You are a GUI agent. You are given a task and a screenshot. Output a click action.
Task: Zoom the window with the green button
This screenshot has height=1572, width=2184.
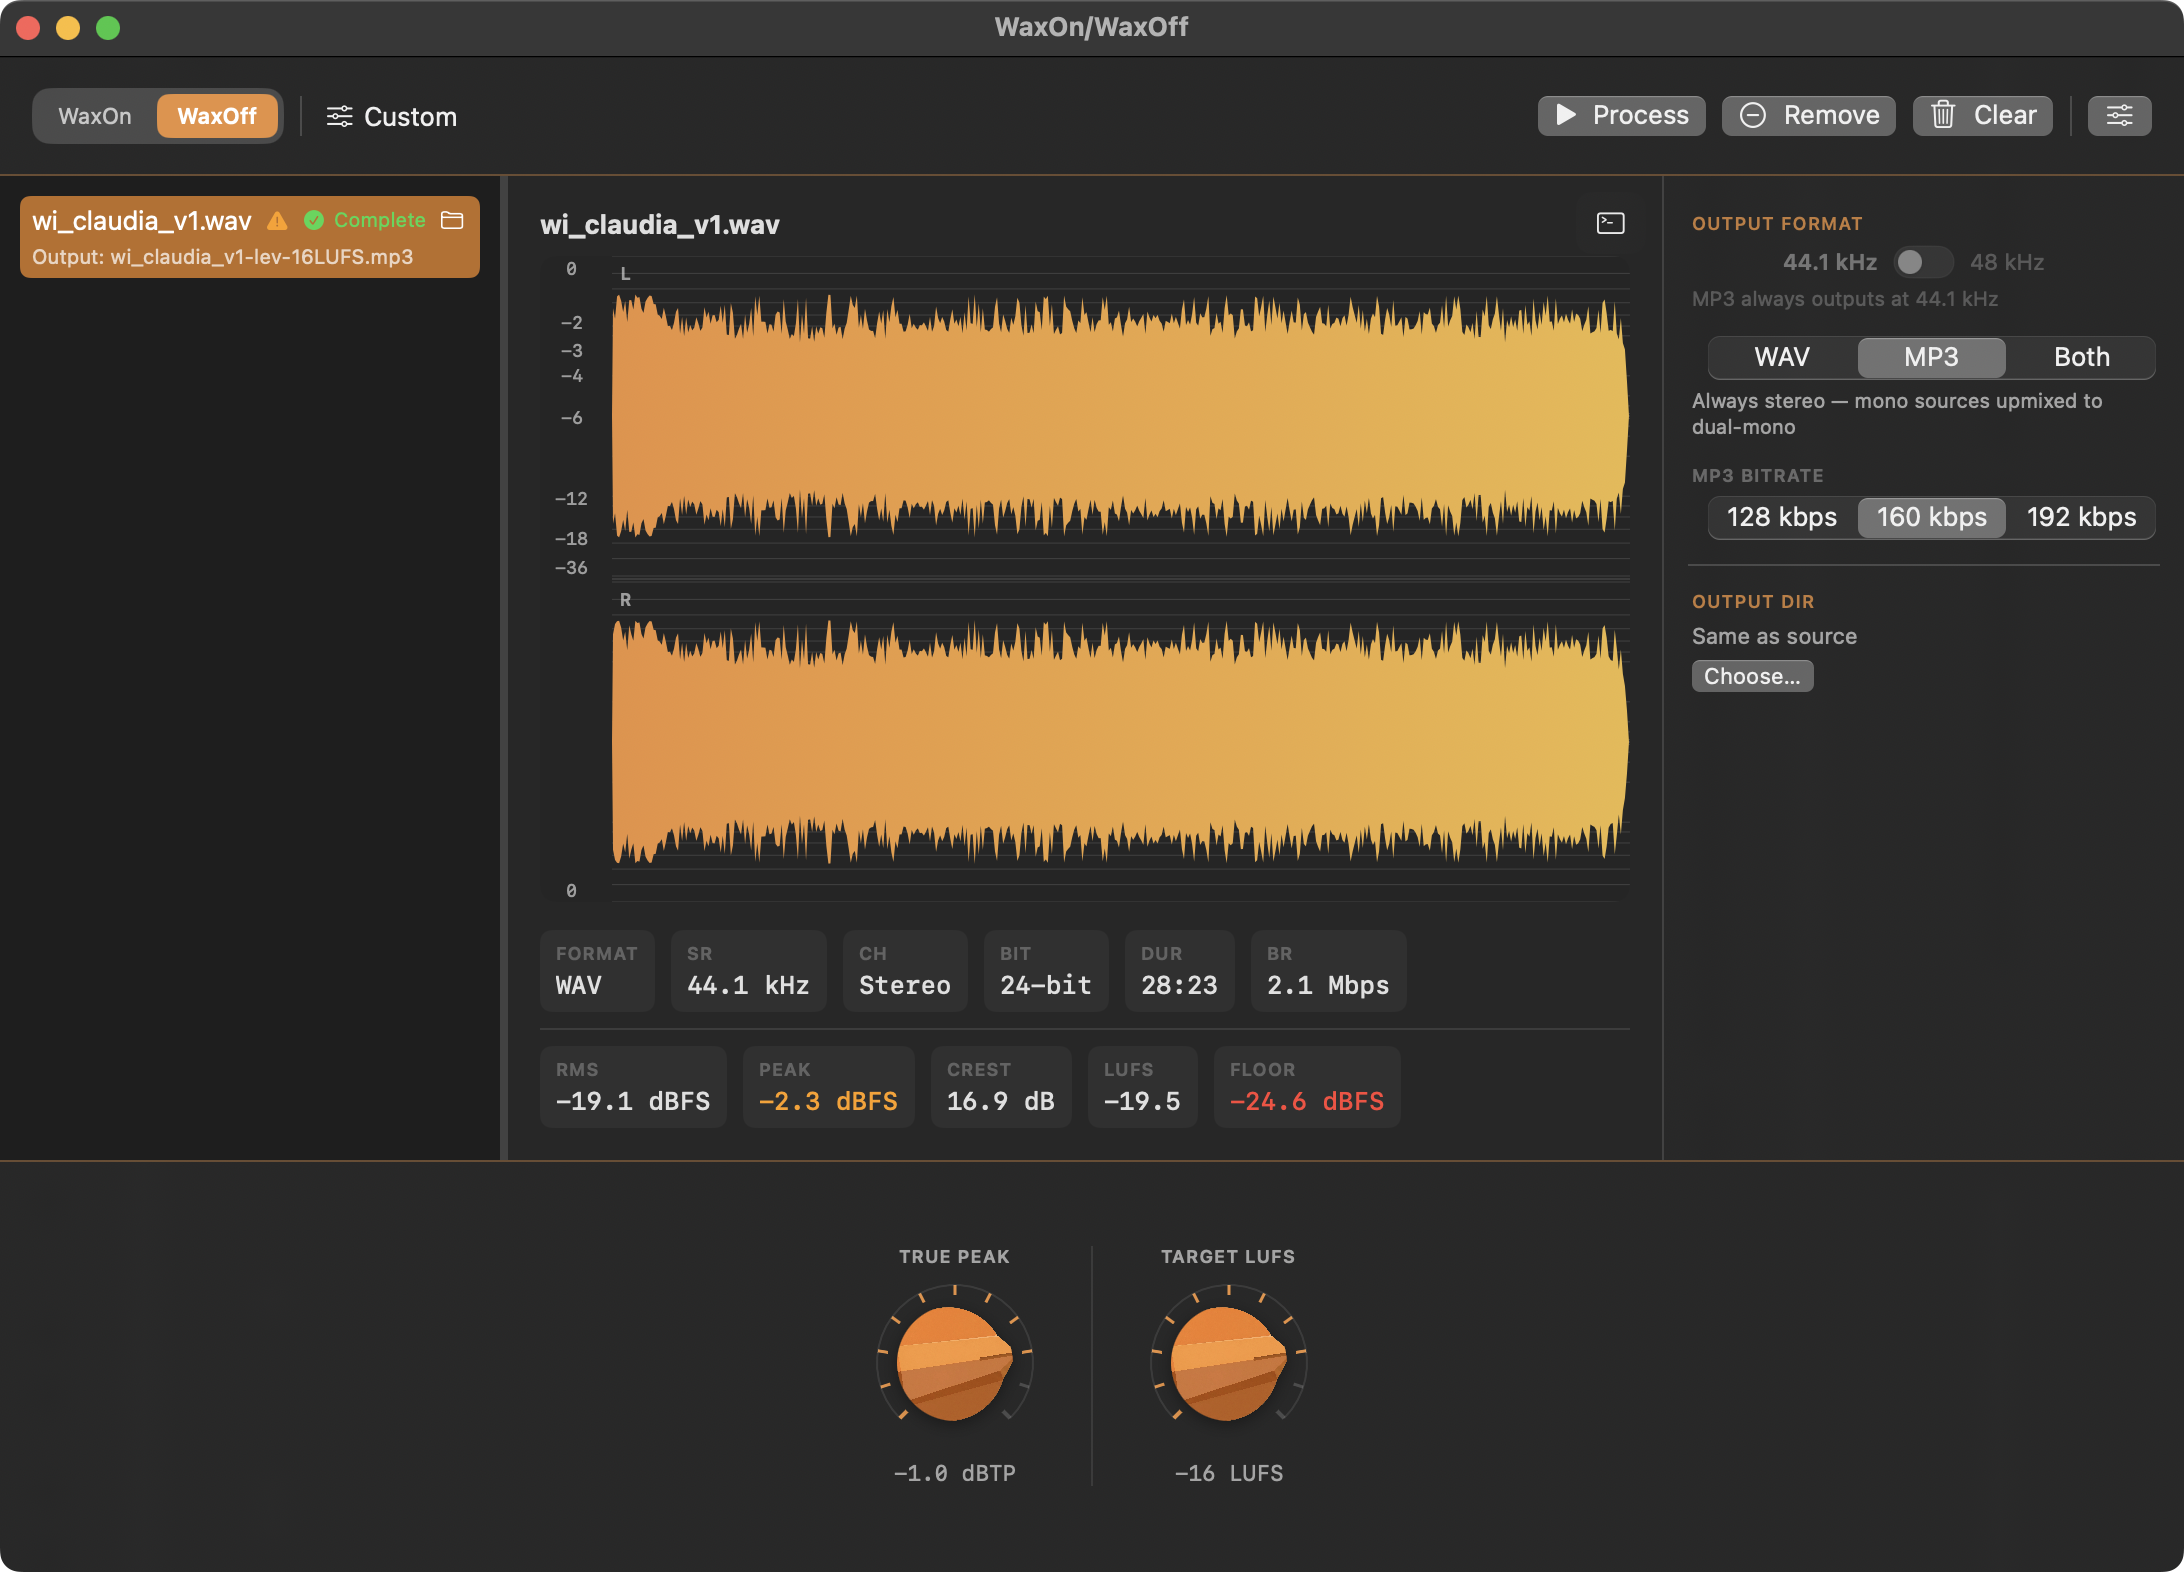click(108, 28)
